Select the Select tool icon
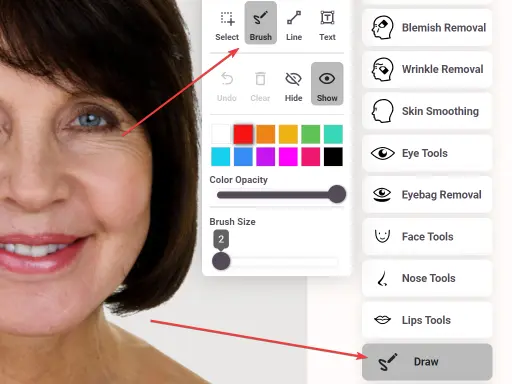 tap(227, 19)
